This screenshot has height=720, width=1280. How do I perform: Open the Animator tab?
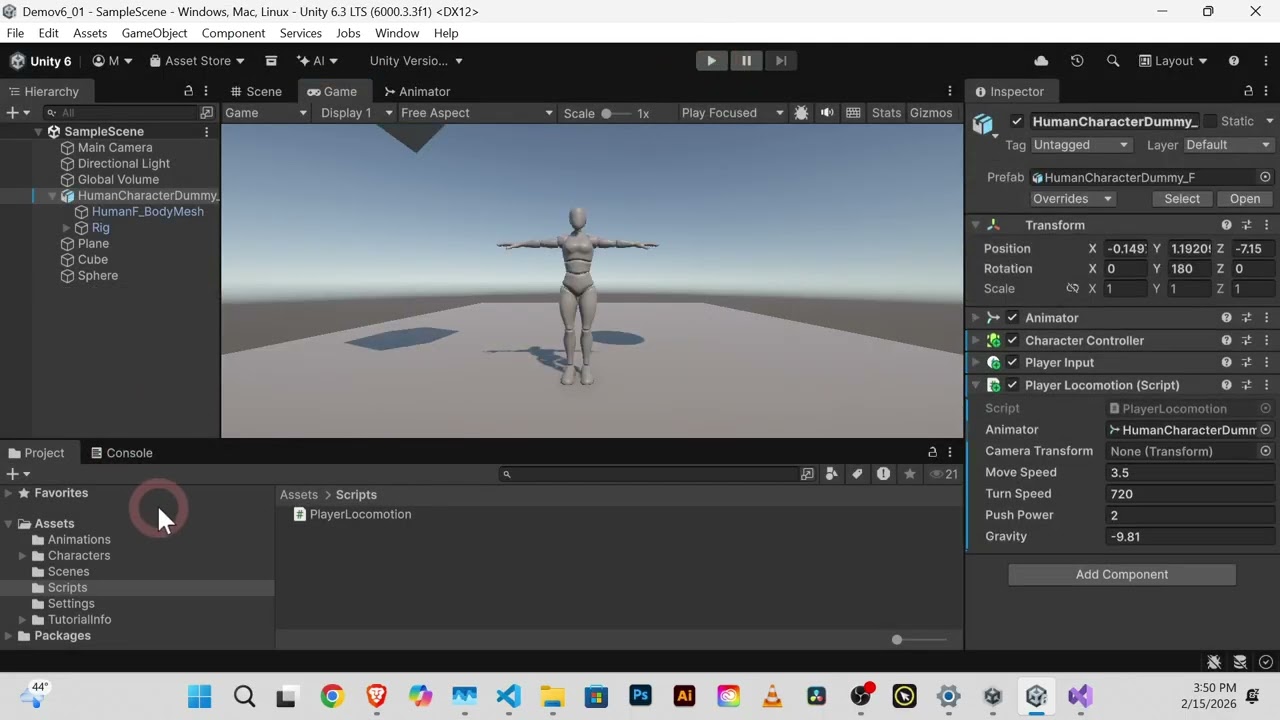click(417, 91)
